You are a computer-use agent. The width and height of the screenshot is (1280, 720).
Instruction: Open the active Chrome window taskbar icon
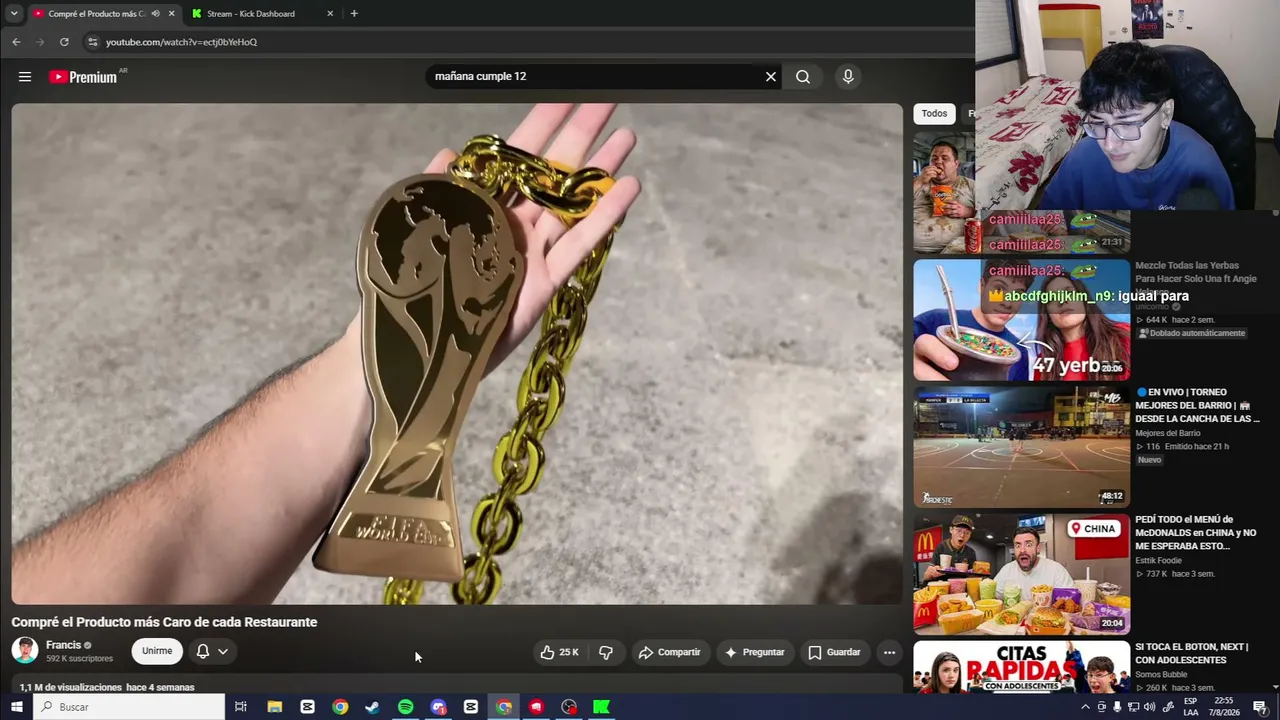(504, 707)
